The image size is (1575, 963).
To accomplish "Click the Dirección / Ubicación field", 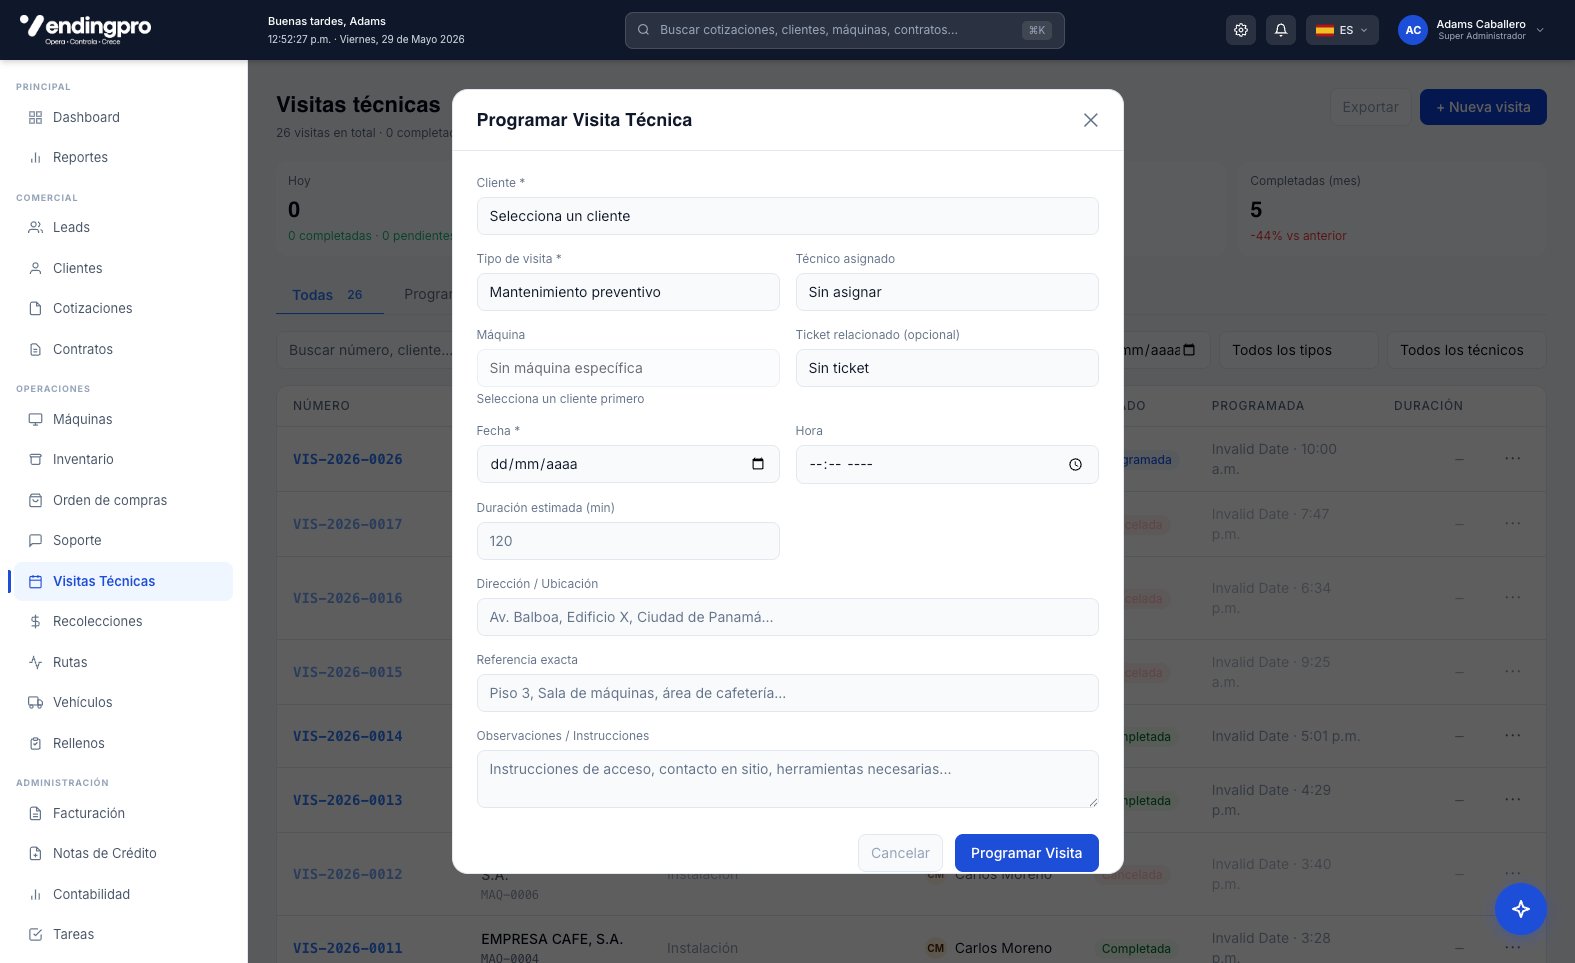I will coord(787,617).
